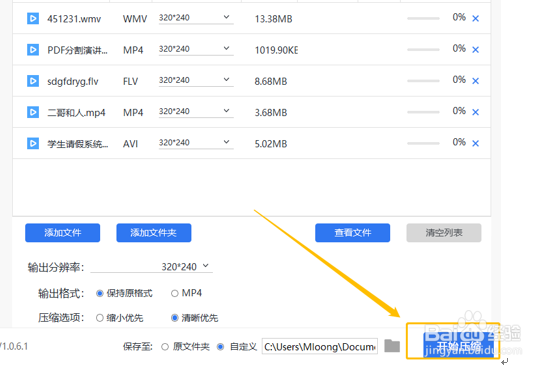The image size is (554, 370).
Task: Click the 添加文件夹 button
Action: click(x=154, y=233)
